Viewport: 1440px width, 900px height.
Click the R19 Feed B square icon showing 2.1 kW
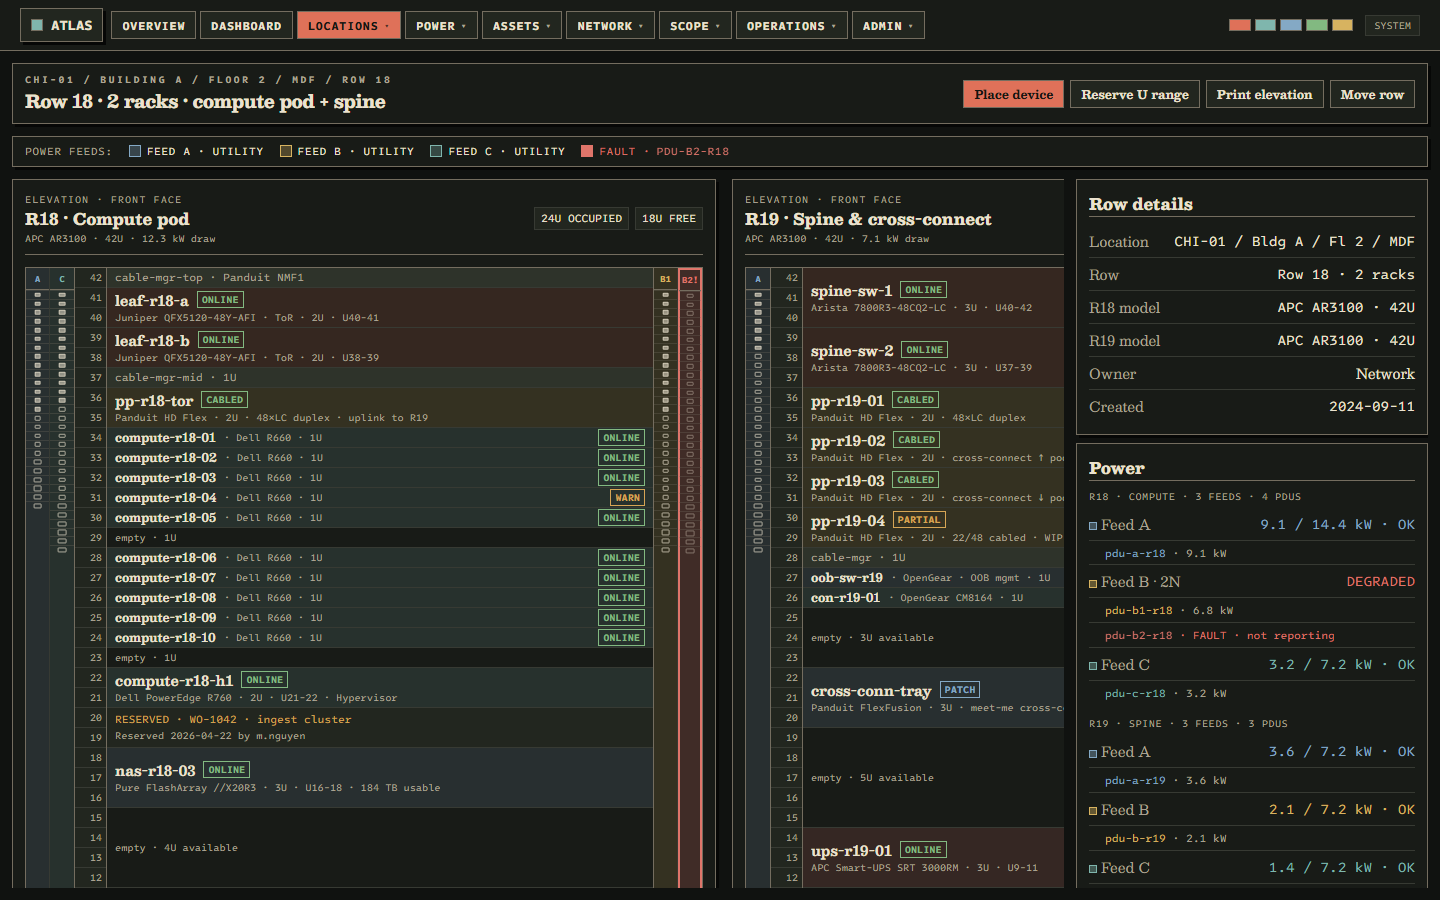coord(1093,811)
